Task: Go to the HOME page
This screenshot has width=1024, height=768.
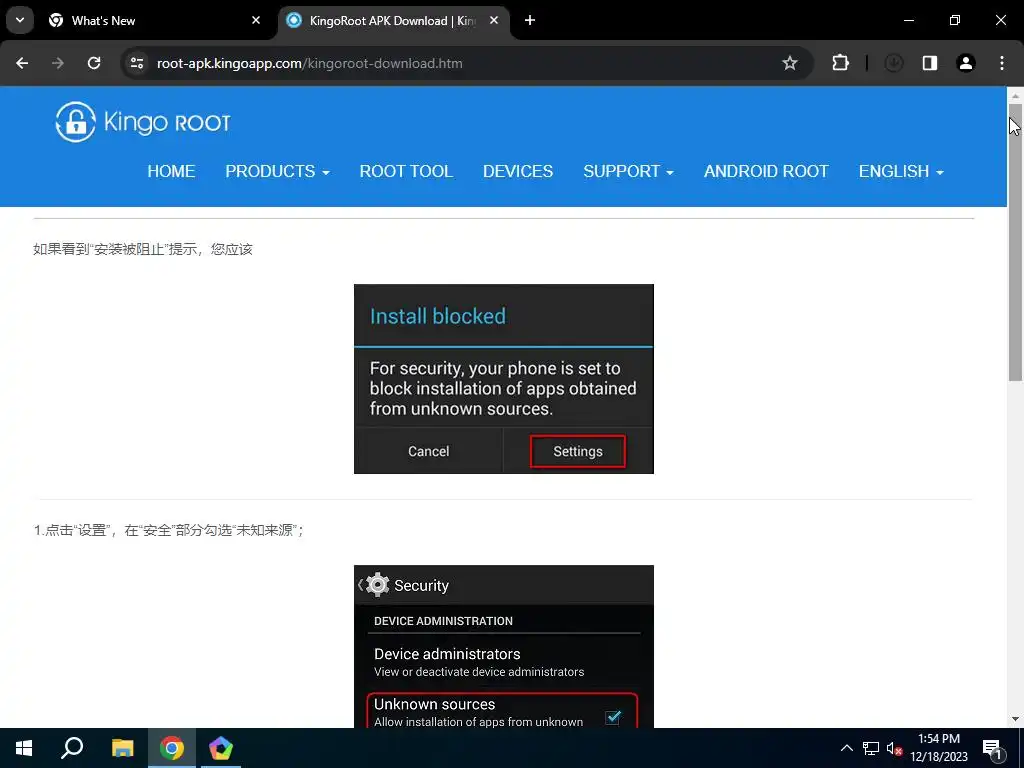Action: click(x=171, y=171)
